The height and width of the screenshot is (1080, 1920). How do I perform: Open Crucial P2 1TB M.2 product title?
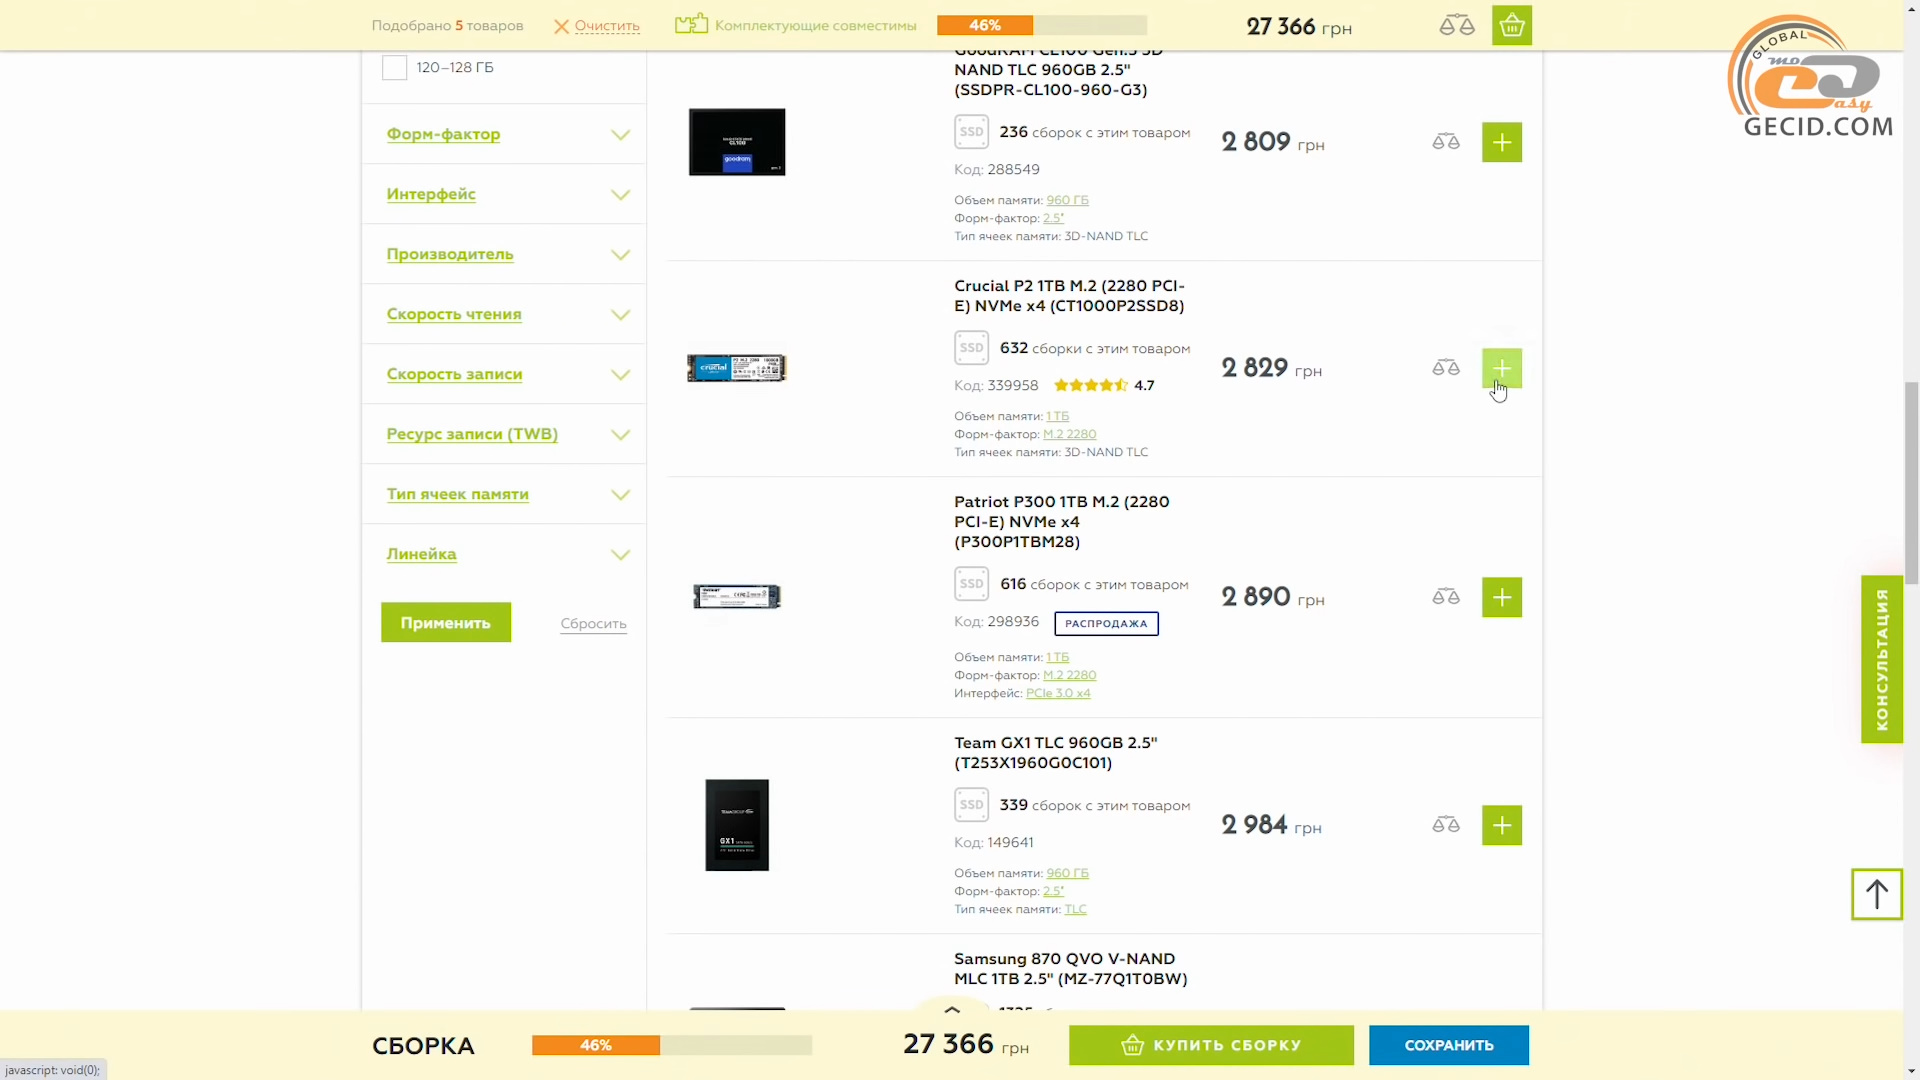(x=1069, y=296)
